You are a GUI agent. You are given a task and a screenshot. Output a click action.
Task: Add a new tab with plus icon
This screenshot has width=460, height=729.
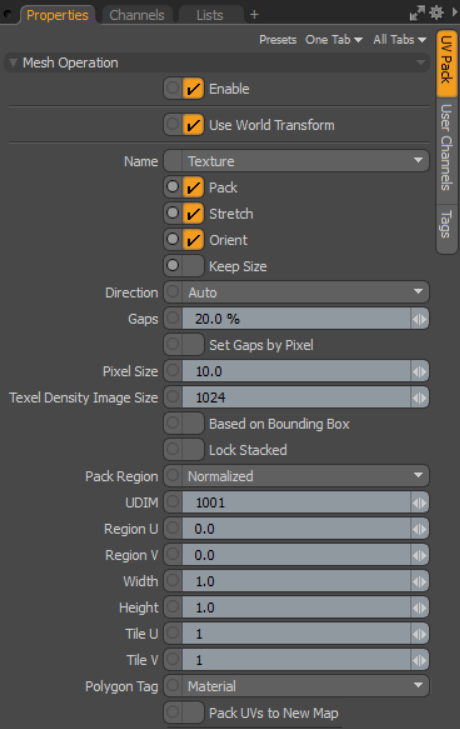(x=254, y=15)
